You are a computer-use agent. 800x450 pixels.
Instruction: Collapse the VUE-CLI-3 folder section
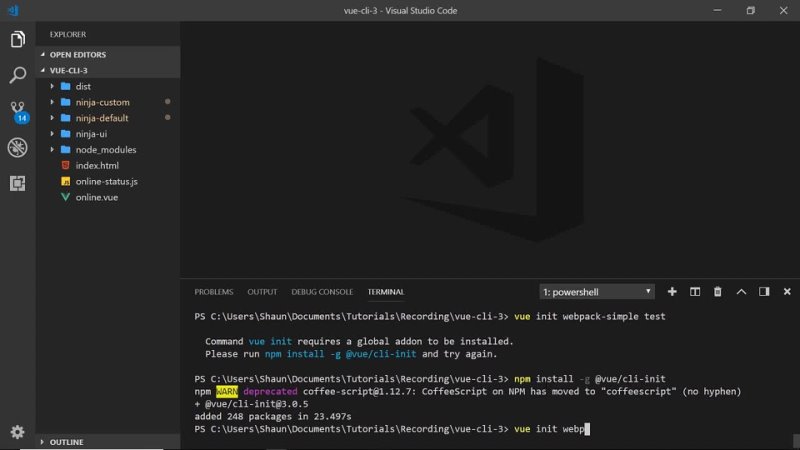(x=43, y=70)
